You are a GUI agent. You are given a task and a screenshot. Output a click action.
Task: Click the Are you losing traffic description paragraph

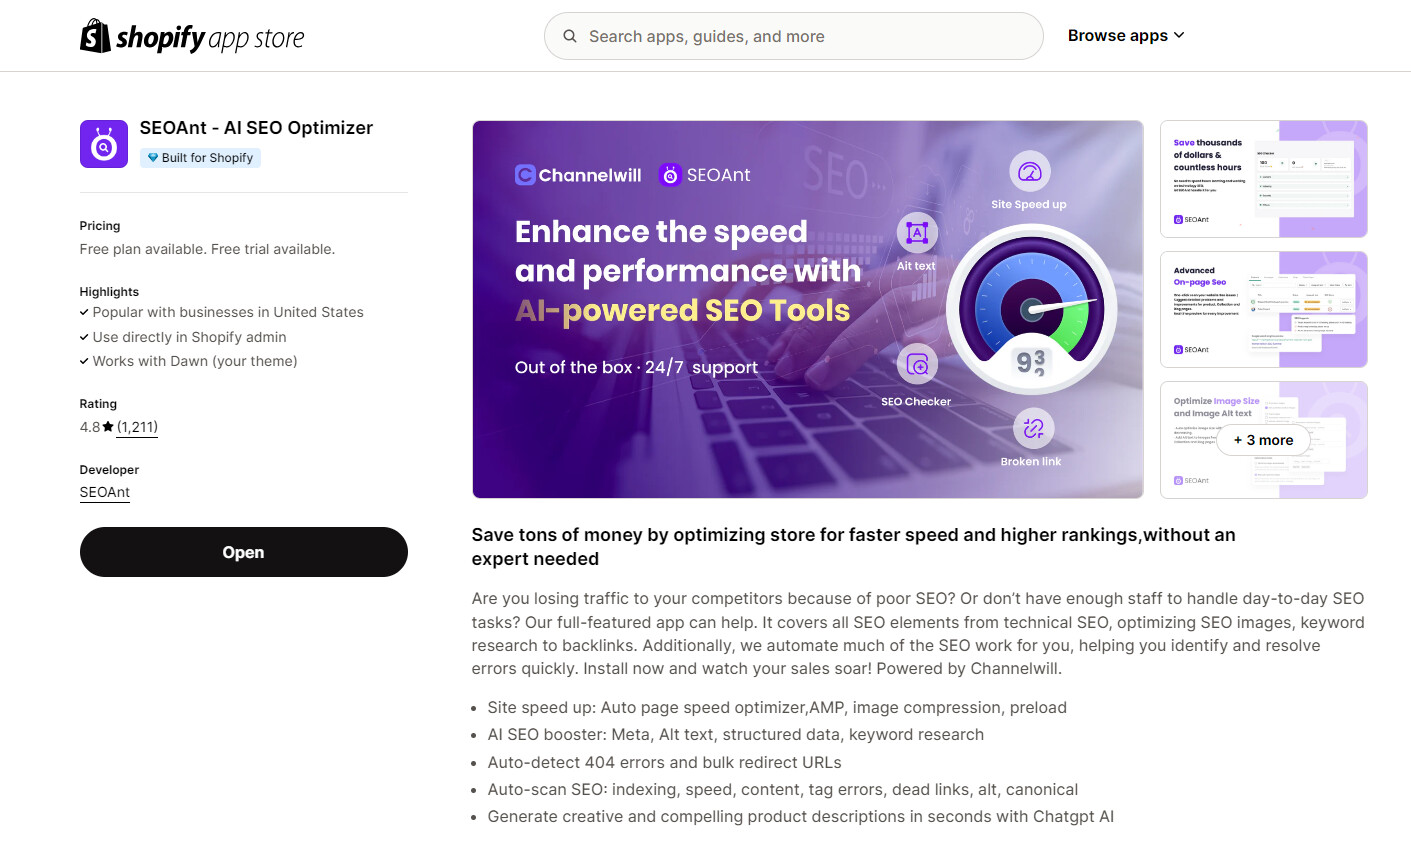click(918, 633)
